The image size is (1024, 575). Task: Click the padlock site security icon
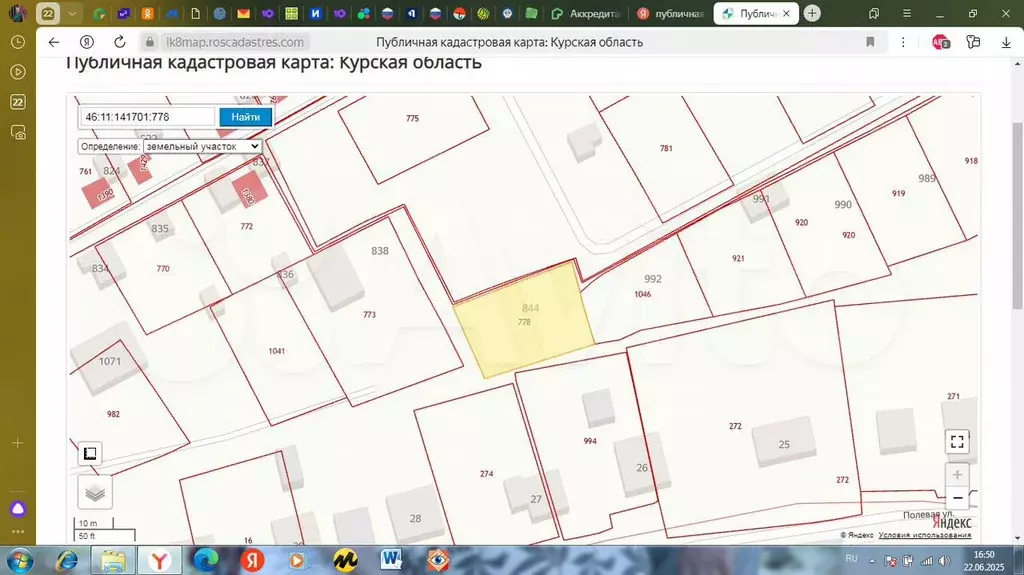coord(150,42)
